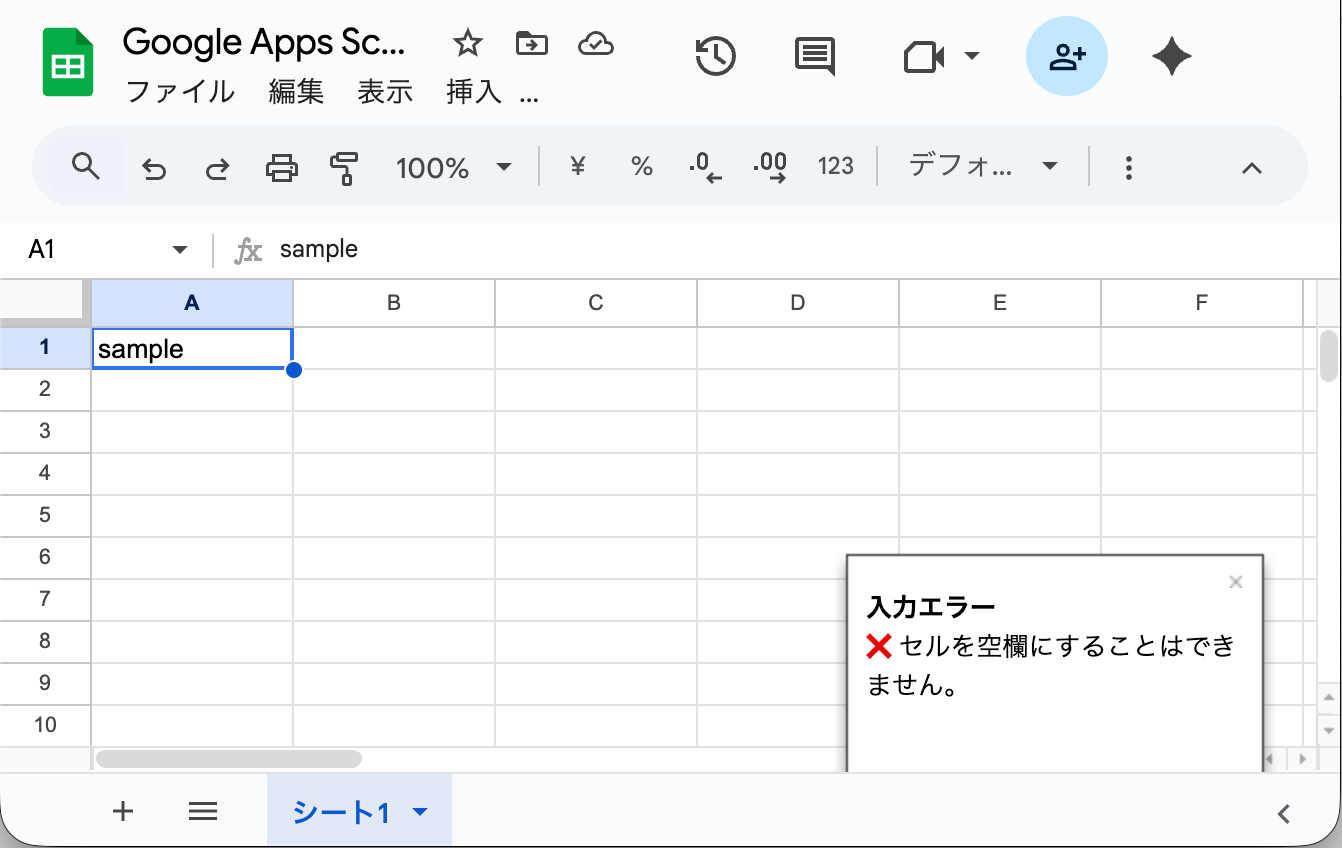Add a new sheet with plus button
The image size is (1342, 848).
point(122,811)
